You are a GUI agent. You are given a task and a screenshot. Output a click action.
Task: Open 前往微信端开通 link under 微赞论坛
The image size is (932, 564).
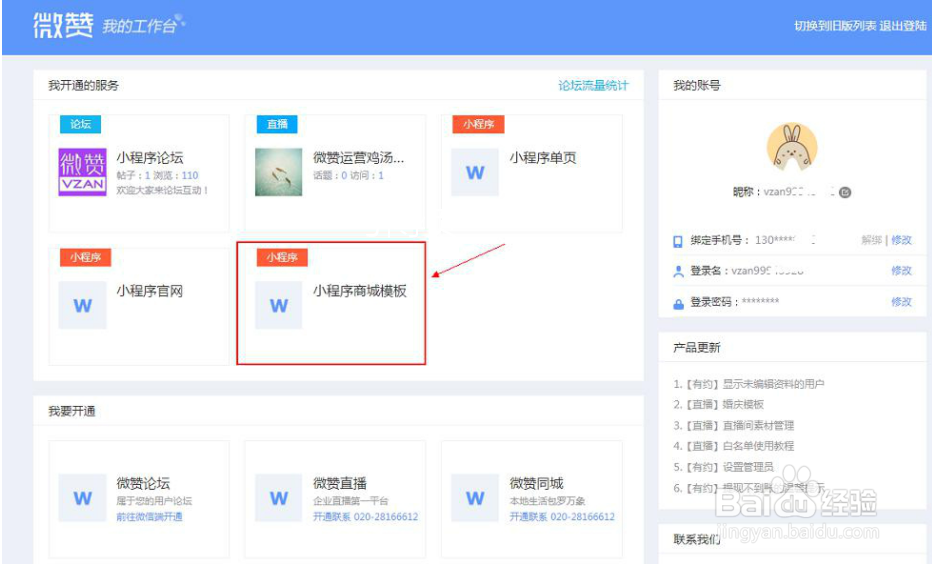click(x=149, y=517)
